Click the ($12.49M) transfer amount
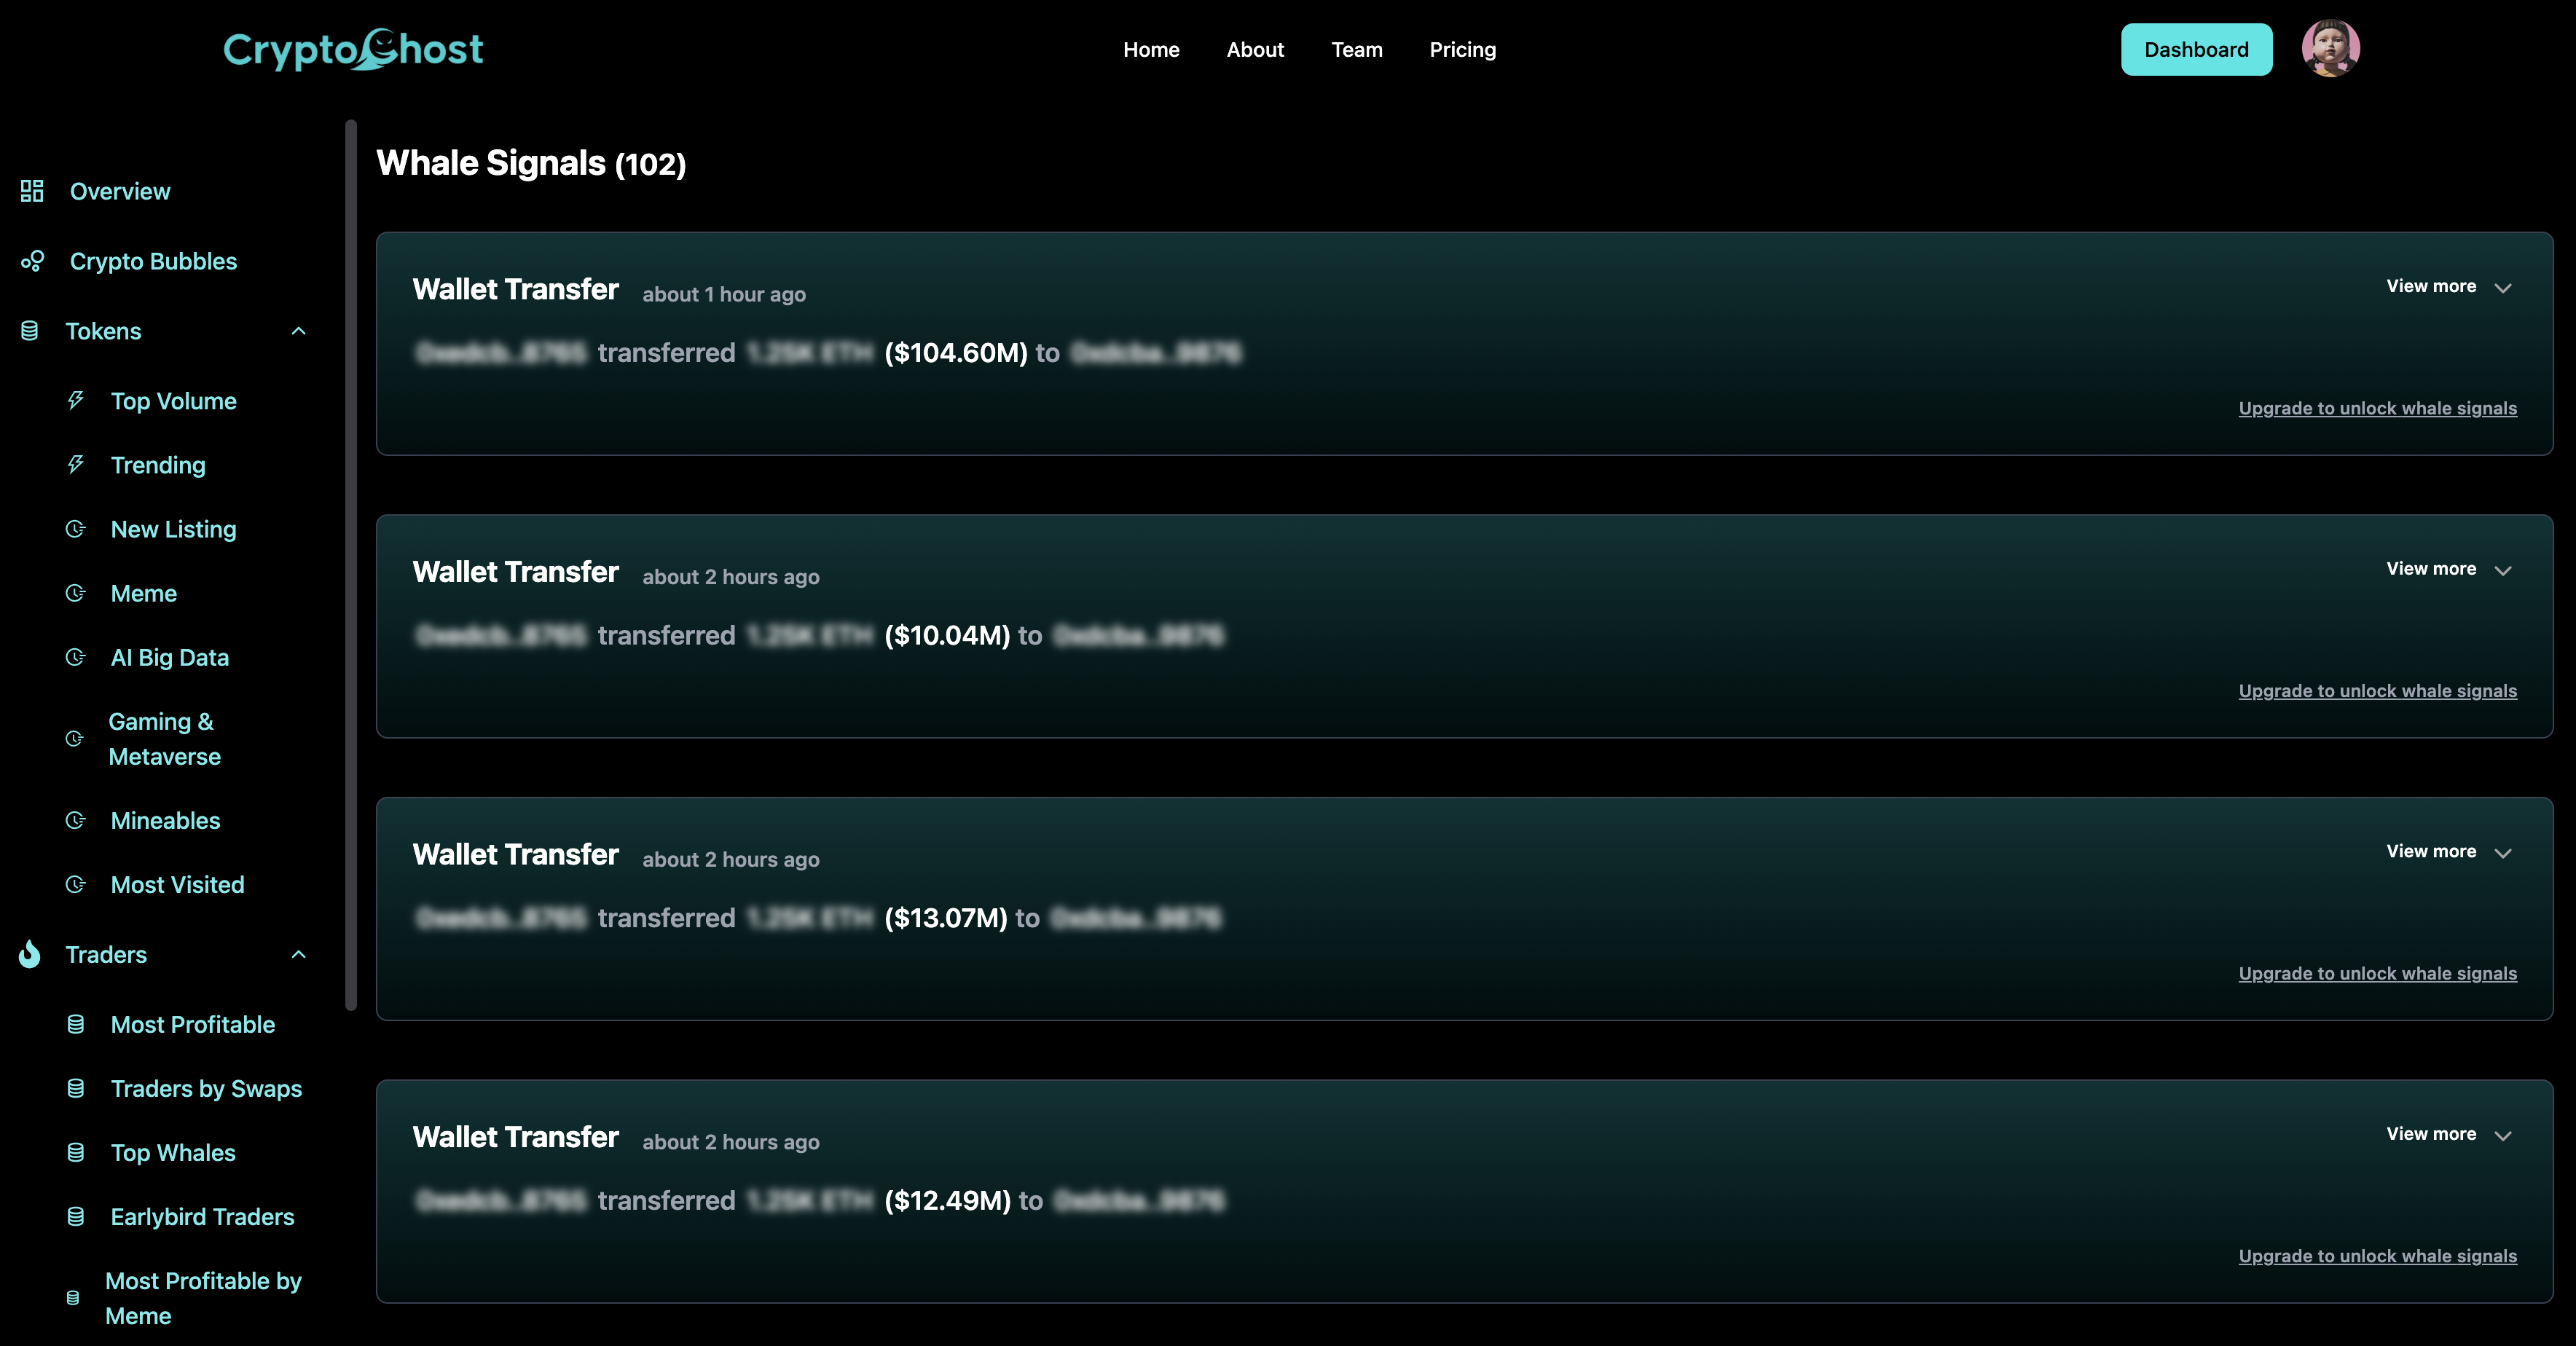This screenshot has height=1346, width=2576. (948, 1200)
